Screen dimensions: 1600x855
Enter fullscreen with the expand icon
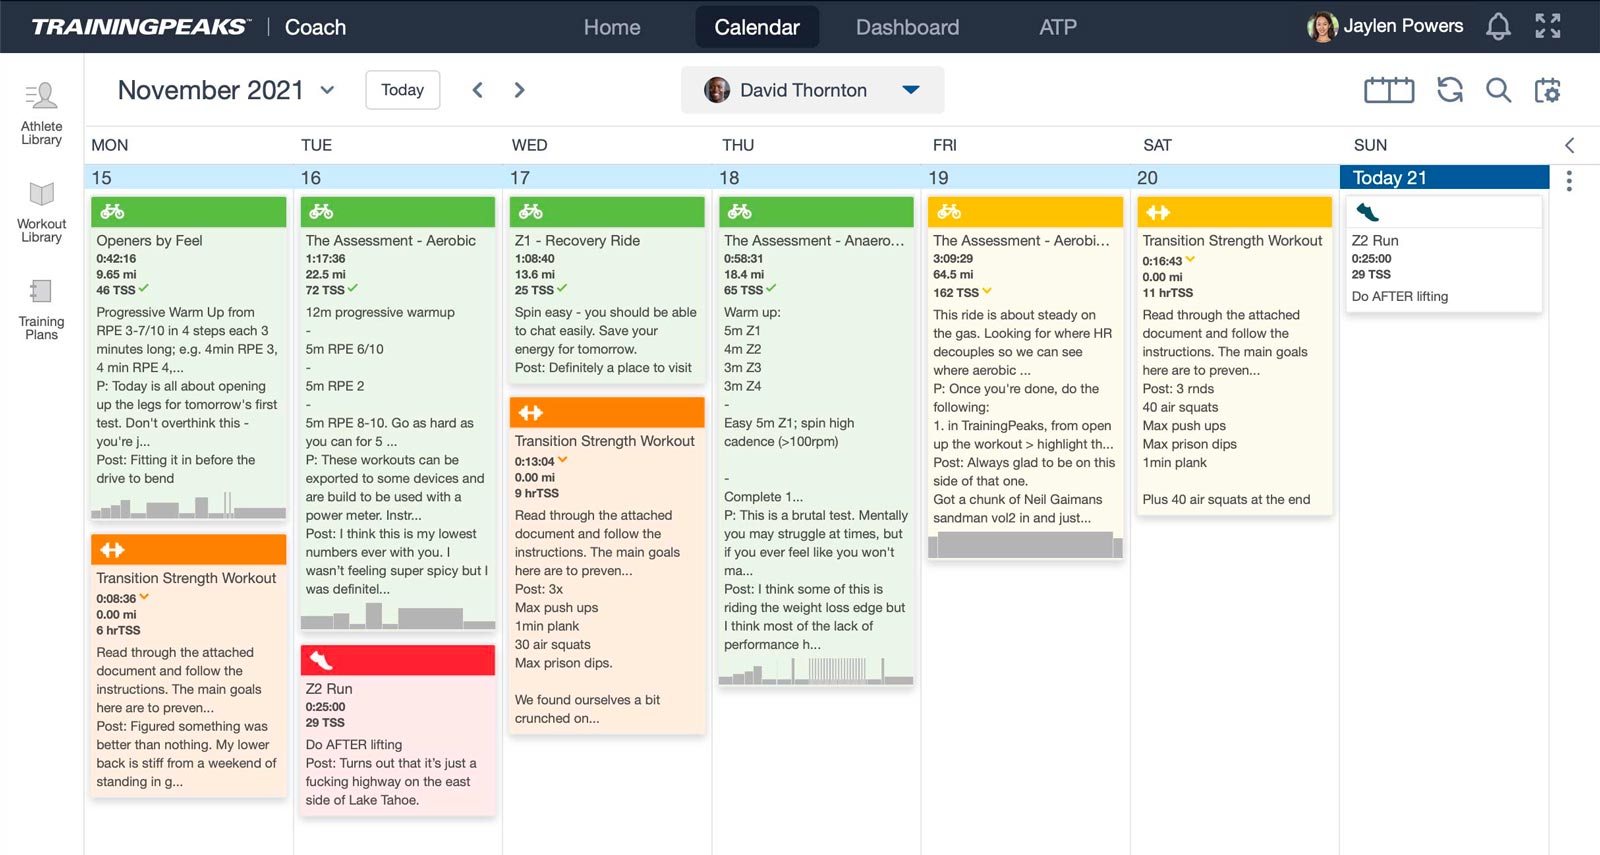pyautogui.click(x=1547, y=27)
